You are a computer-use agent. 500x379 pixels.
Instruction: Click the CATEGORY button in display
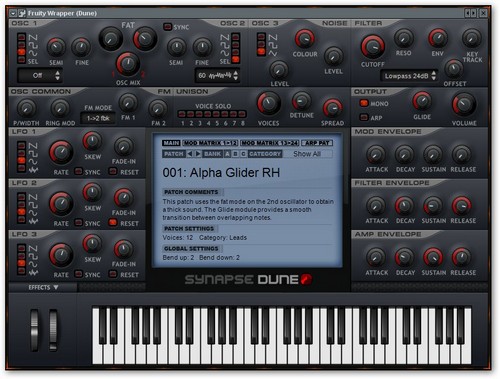[x=265, y=154]
